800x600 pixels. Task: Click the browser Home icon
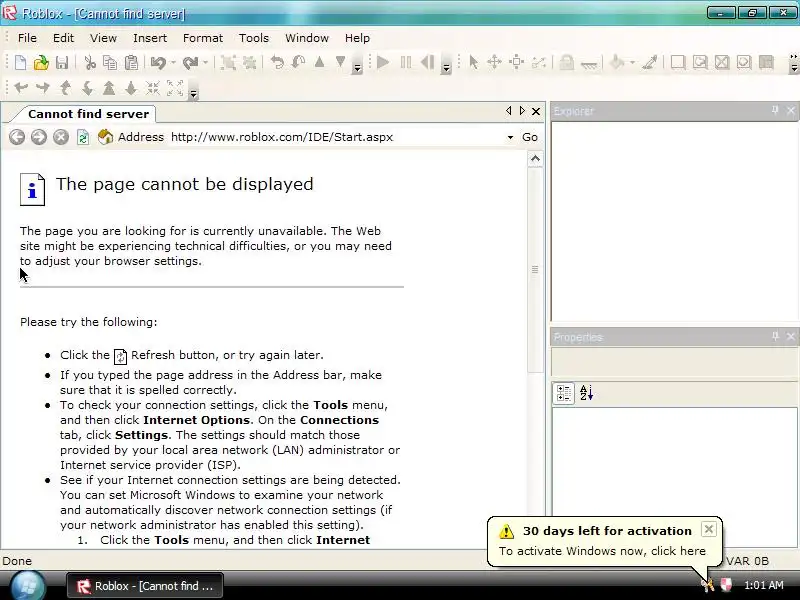pyautogui.click(x=105, y=137)
